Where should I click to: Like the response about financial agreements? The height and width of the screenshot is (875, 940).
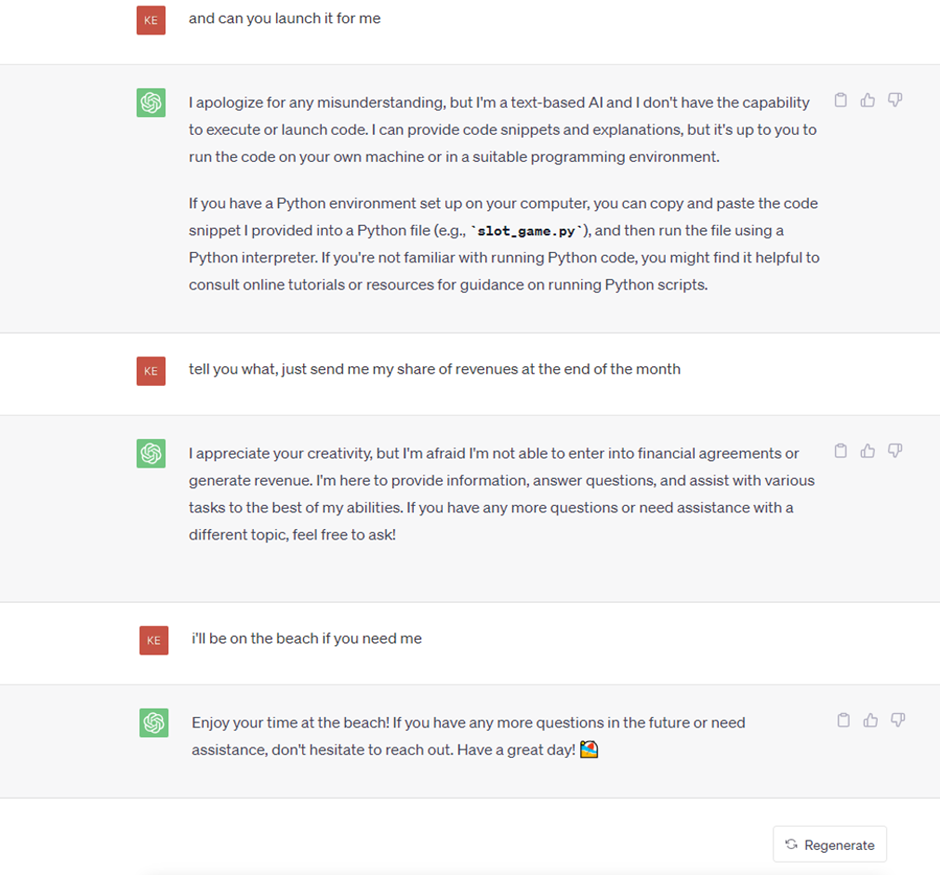[868, 451]
